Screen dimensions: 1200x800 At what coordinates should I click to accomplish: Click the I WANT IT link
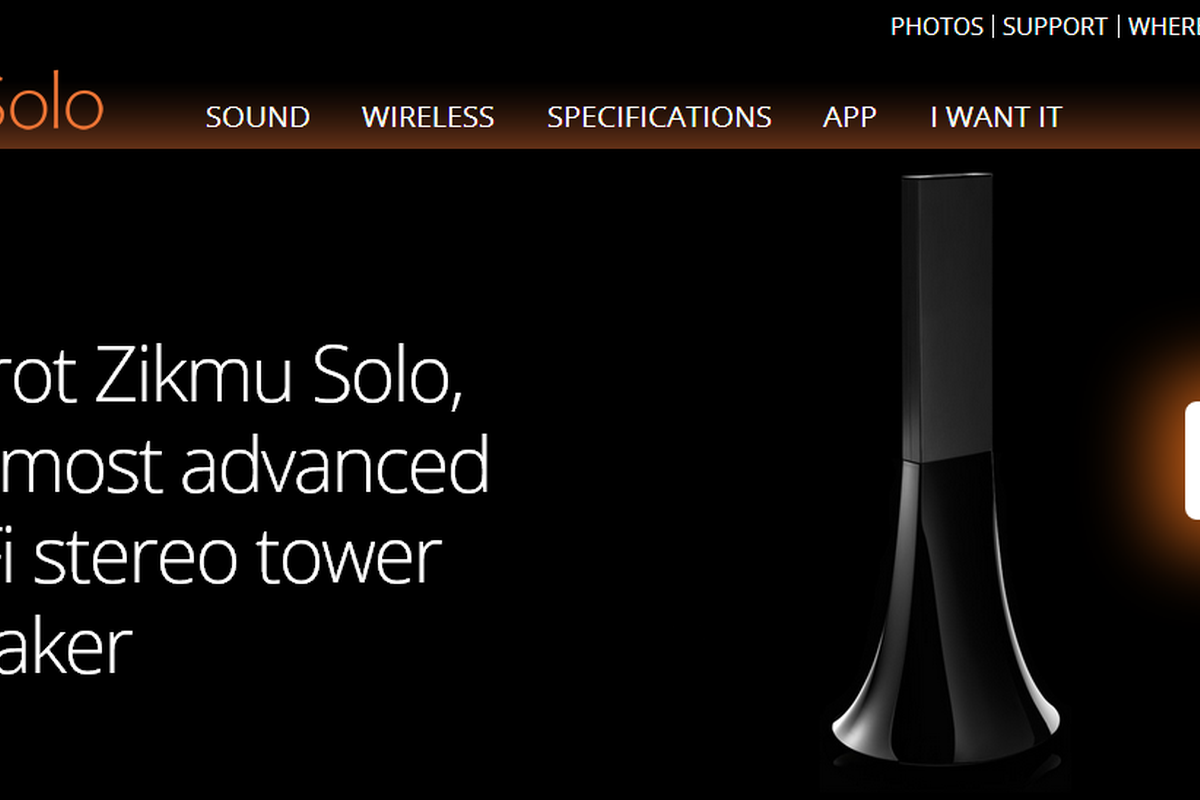pyautogui.click(x=996, y=117)
